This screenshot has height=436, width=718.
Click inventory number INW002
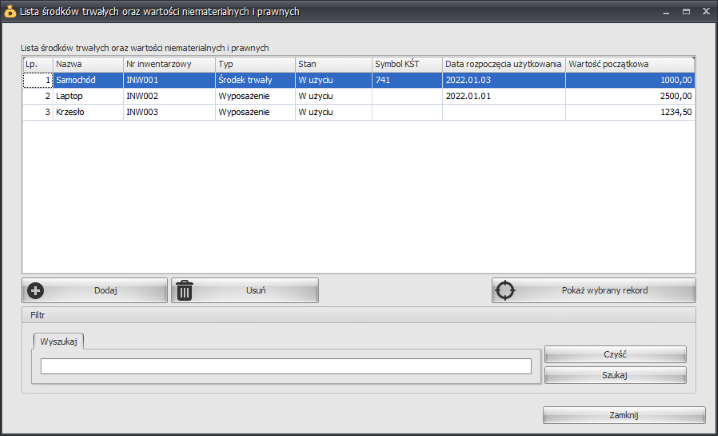click(x=169, y=96)
